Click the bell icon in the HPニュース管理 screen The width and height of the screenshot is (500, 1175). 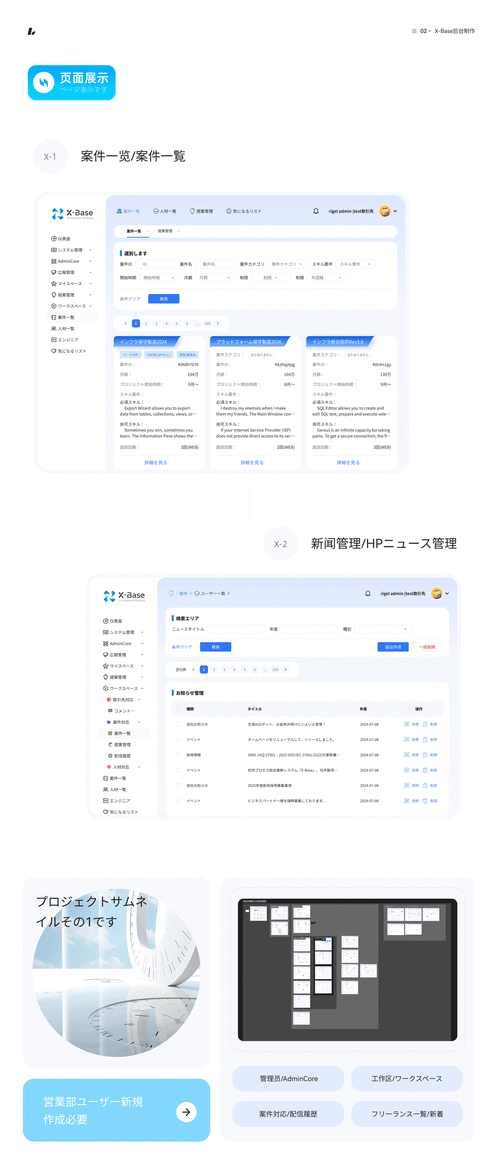point(367,593)
